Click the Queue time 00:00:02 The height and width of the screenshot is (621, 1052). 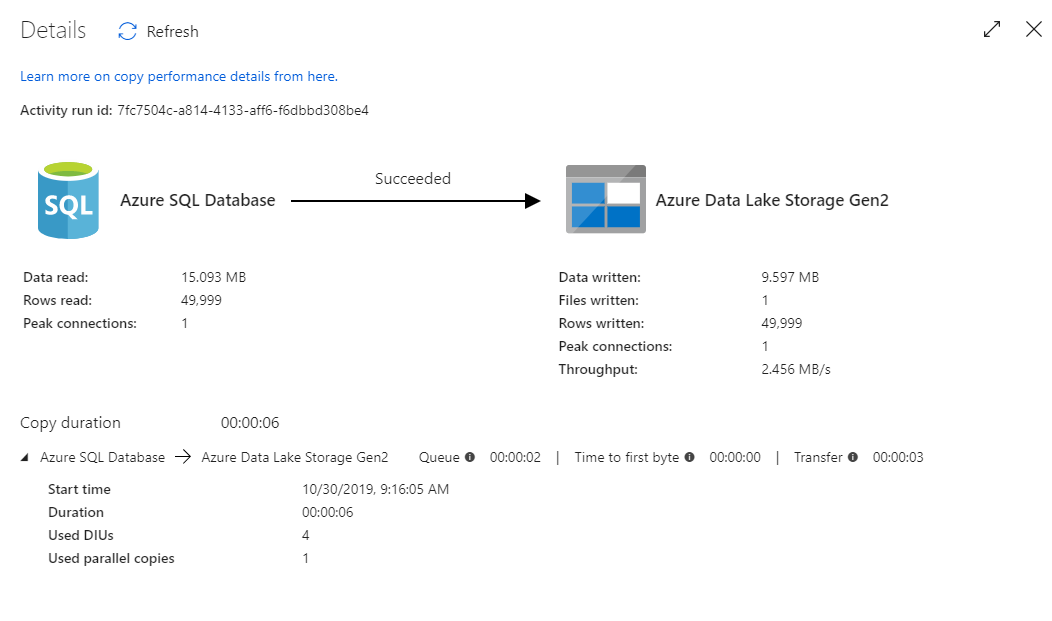point(515,457)
